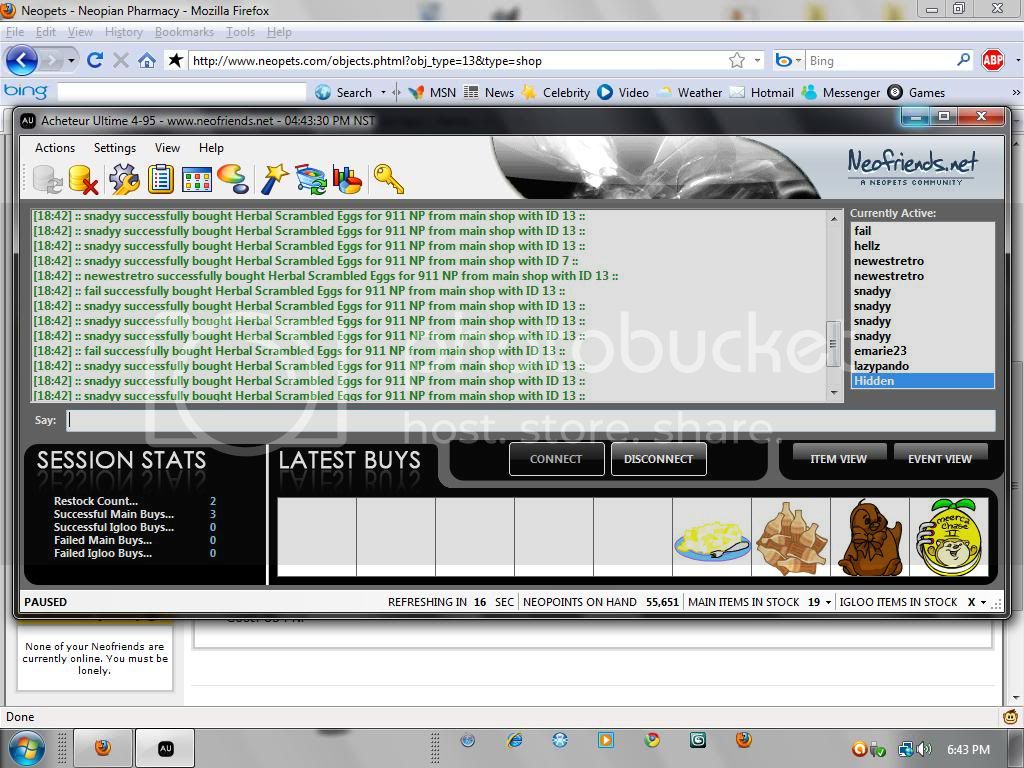This screenshot has width=1024, height=768.
Task: Select Hidden in the Currently Active list
Action: 922,381
